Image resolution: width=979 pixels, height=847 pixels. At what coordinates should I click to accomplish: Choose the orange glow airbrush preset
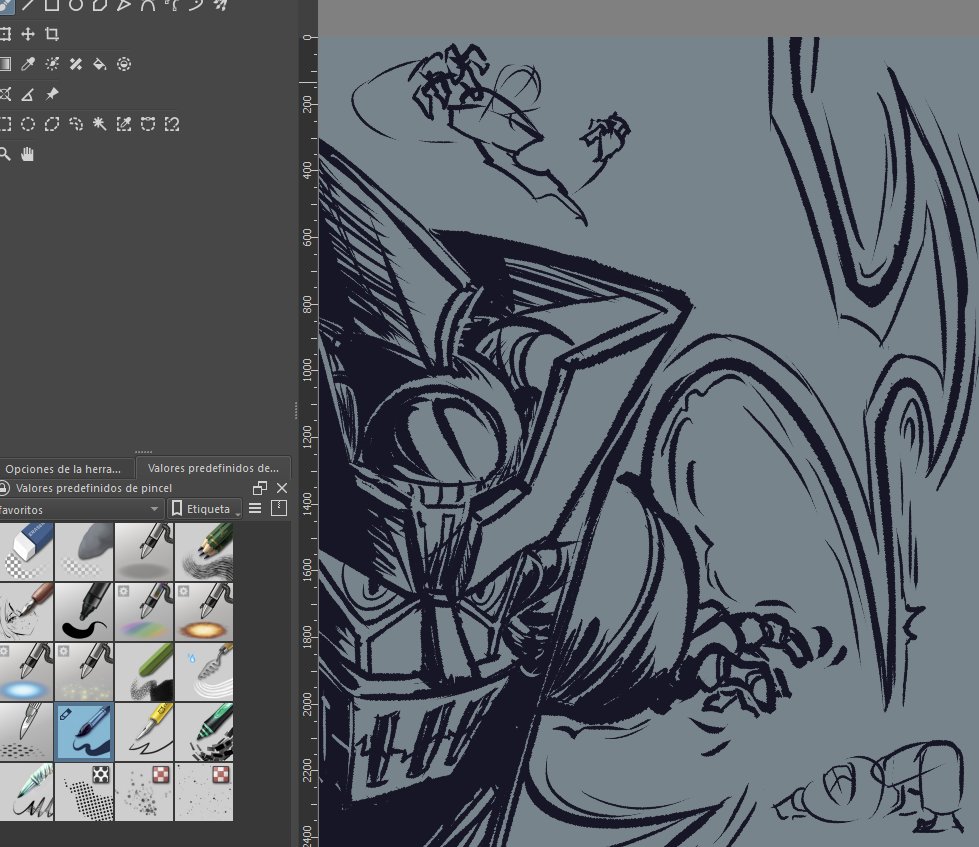(x=204, y=612)
